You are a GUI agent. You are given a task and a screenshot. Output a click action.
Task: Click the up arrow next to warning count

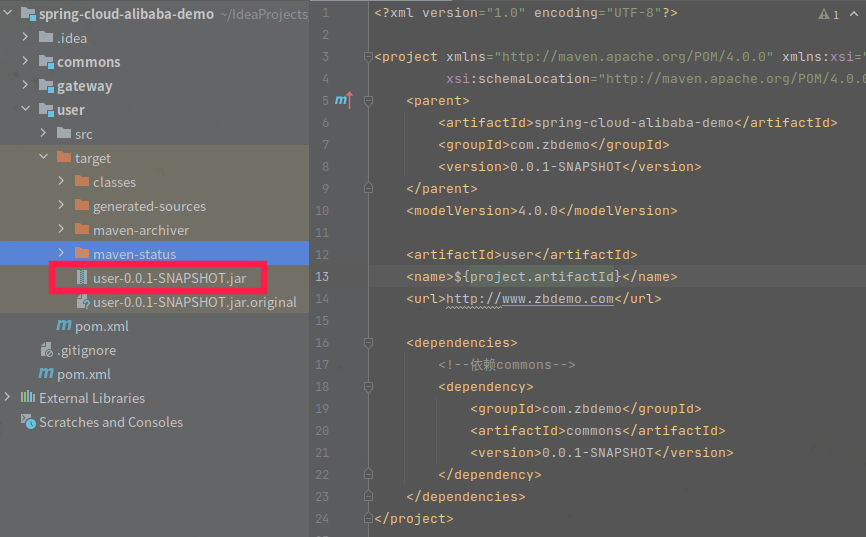coord(854,14)
